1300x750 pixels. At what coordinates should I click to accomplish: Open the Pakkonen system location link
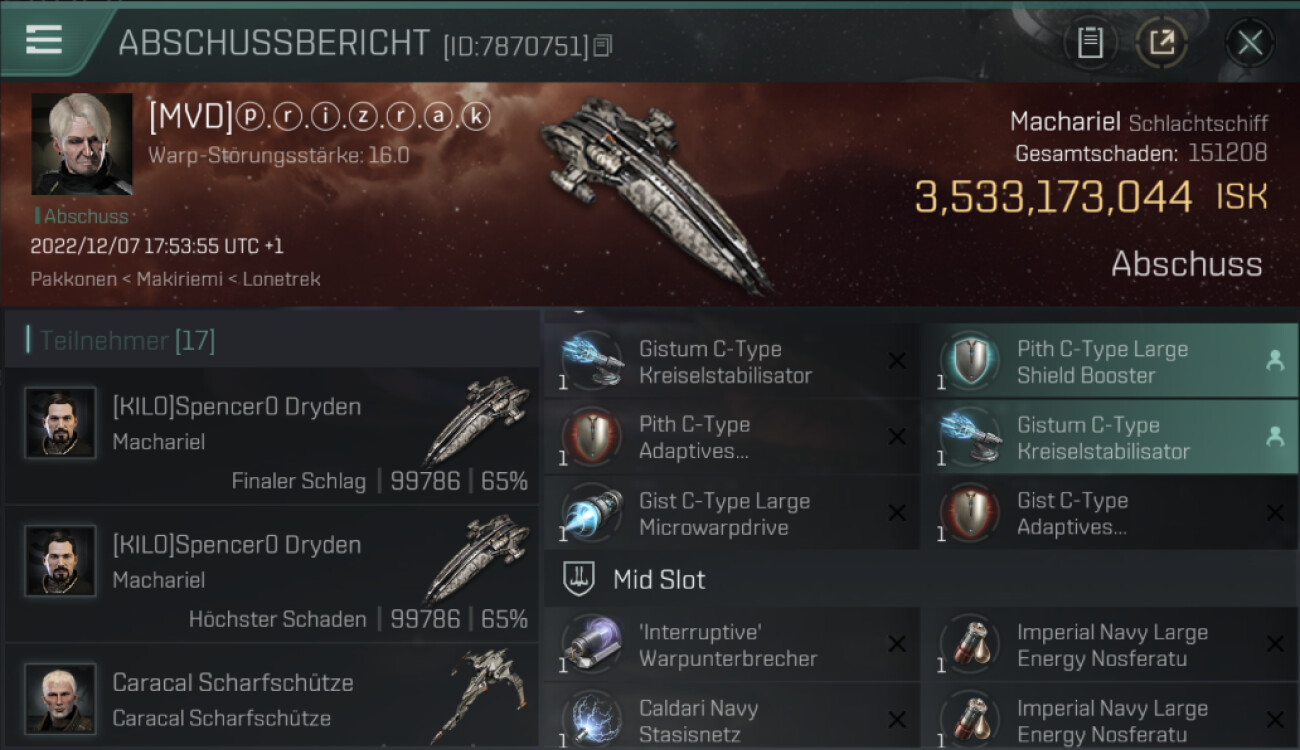coord(73,279)
